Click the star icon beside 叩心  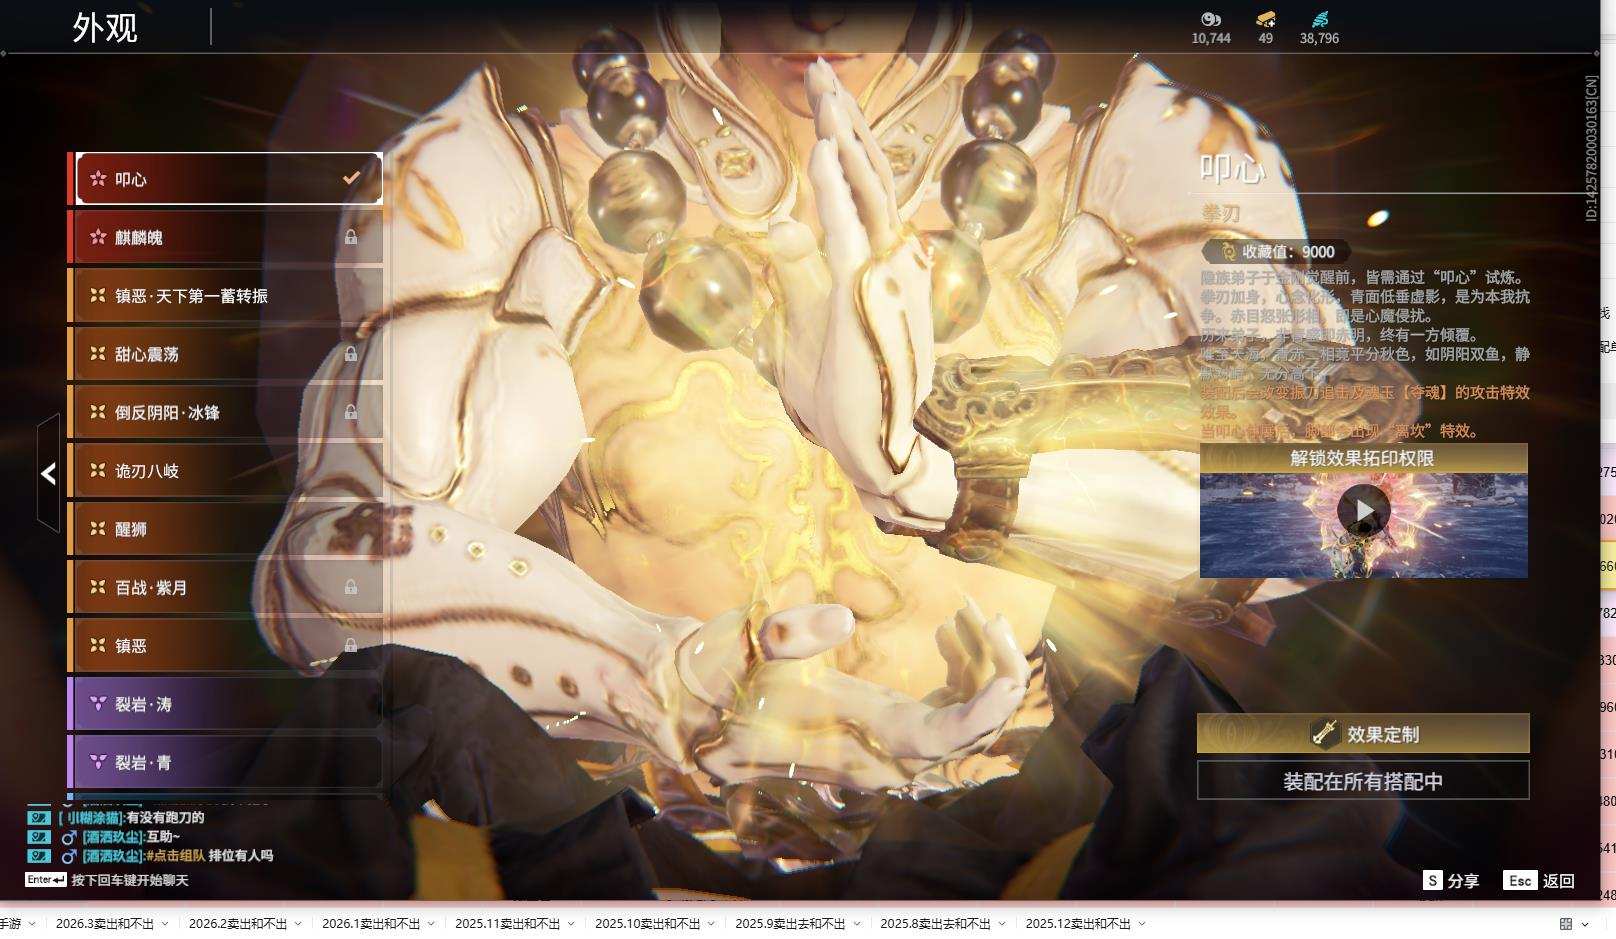click(x=98, y=179)
